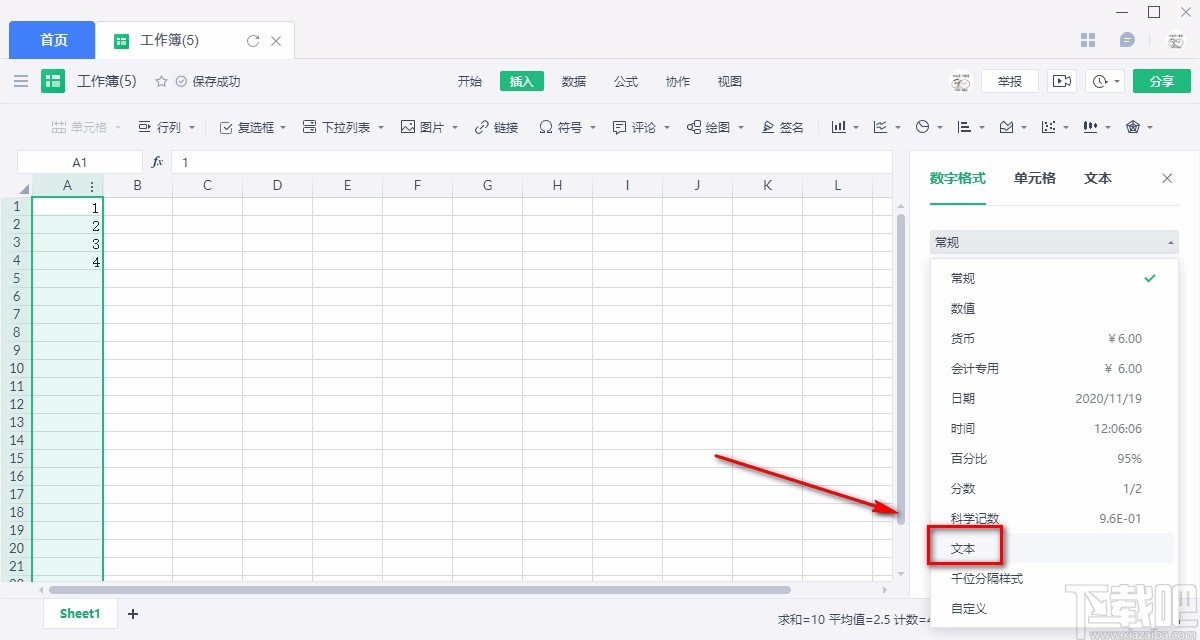
Task: Open the 图片 insert dropdown
Action: [429, 127]
